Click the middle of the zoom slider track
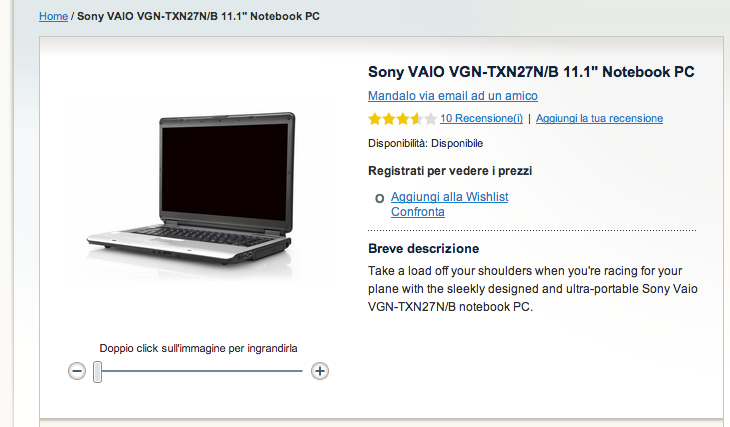 click(200, 371)
